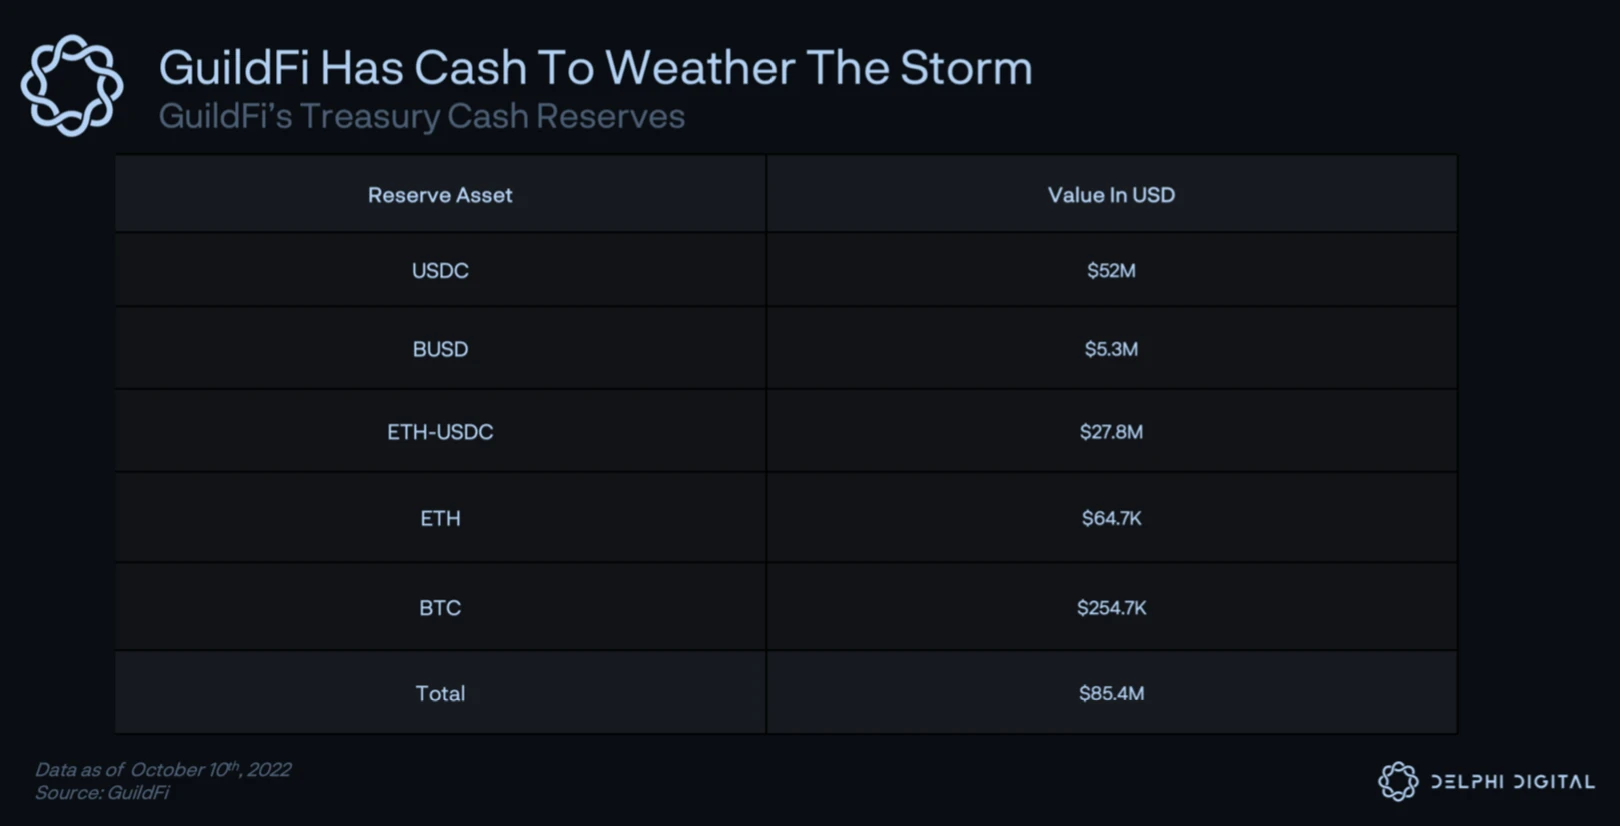Select the Reserve Asset column header
Screen dimensions: 1620x826
coord(440,195)
